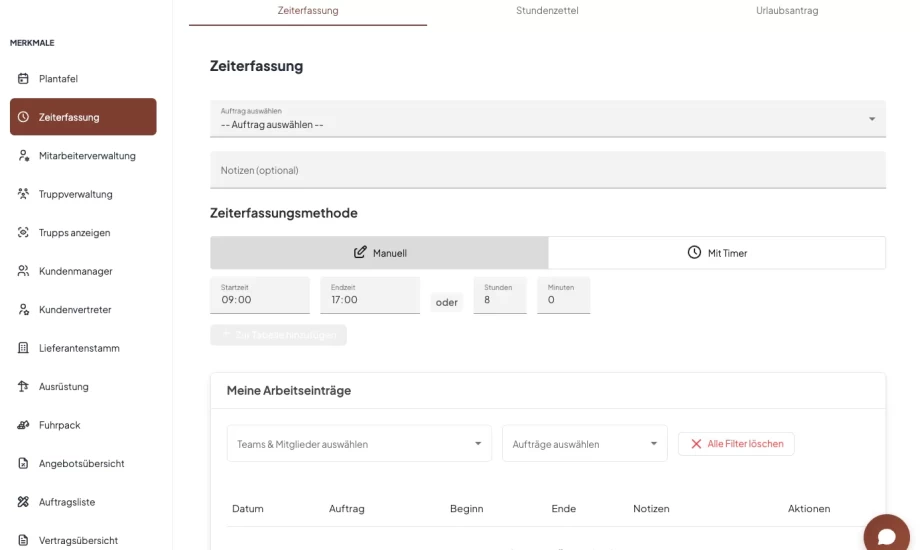Click the Trupps anzeigen scan icon
The image size is (920, 550).
(23, 232)
